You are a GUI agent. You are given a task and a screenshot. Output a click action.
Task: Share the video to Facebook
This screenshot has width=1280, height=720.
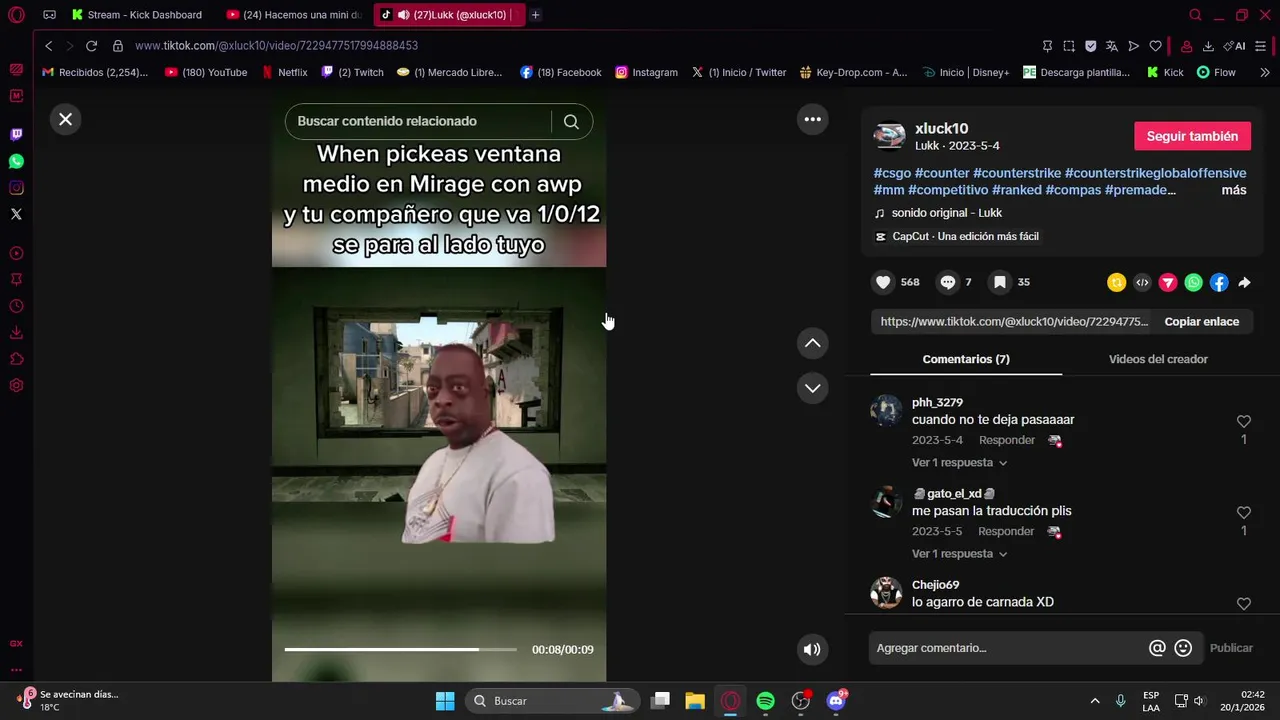tap(1219, 283)
